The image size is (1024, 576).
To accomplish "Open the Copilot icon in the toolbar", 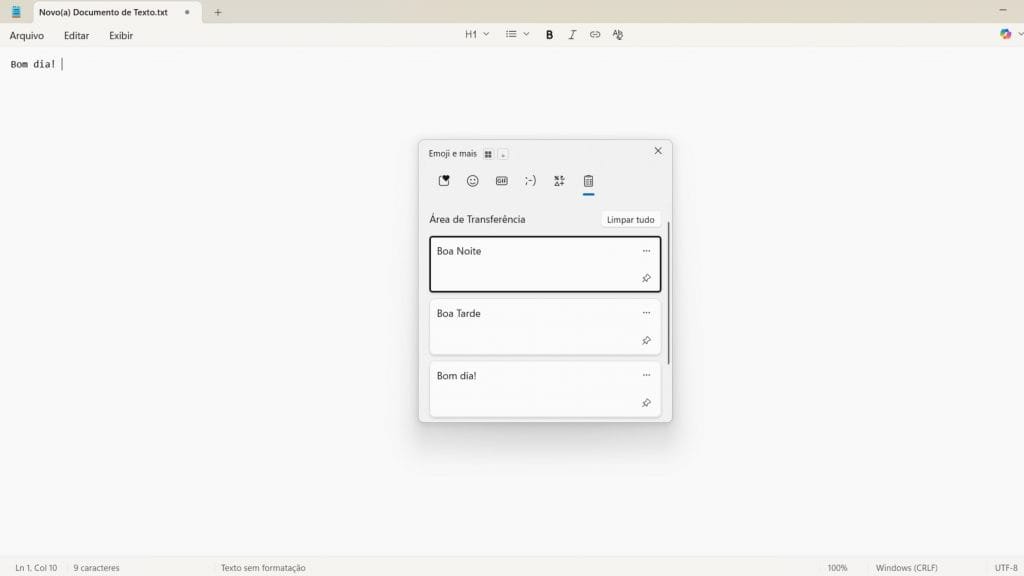I will click(1005, 34).
